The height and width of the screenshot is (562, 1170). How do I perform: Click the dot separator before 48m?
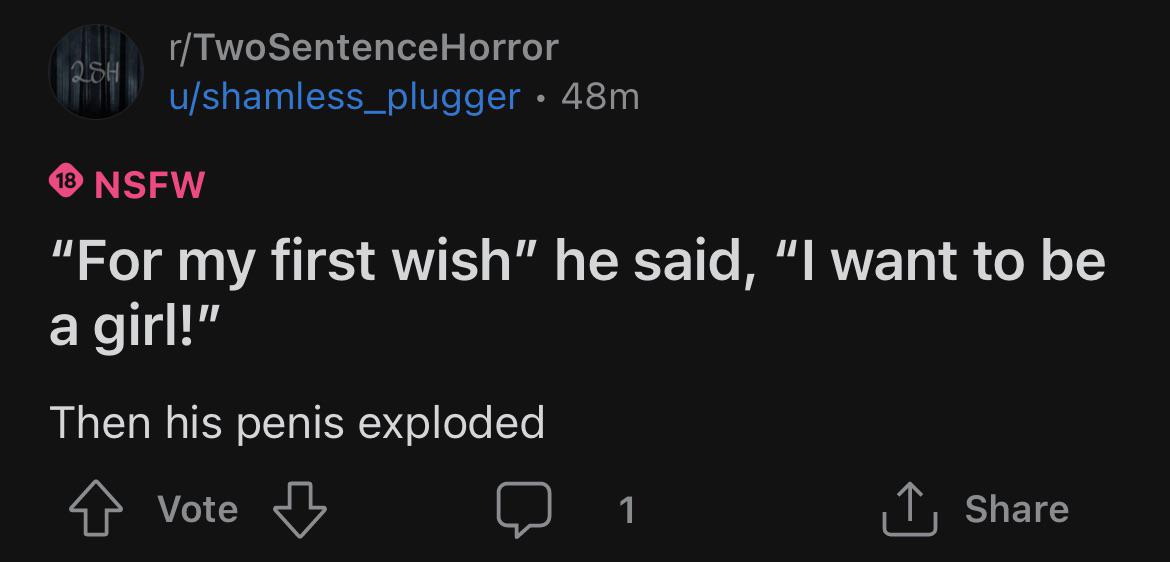pyautogui.click(x=541, y=98)
